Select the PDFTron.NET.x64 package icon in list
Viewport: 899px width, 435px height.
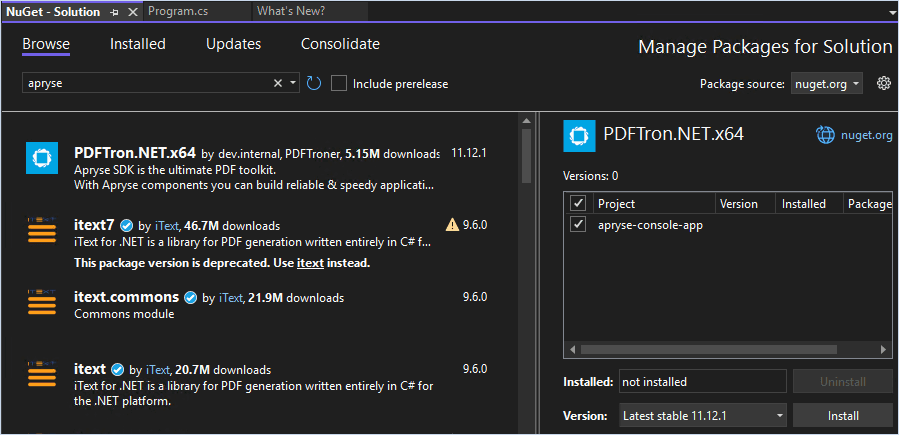point(42,157)
